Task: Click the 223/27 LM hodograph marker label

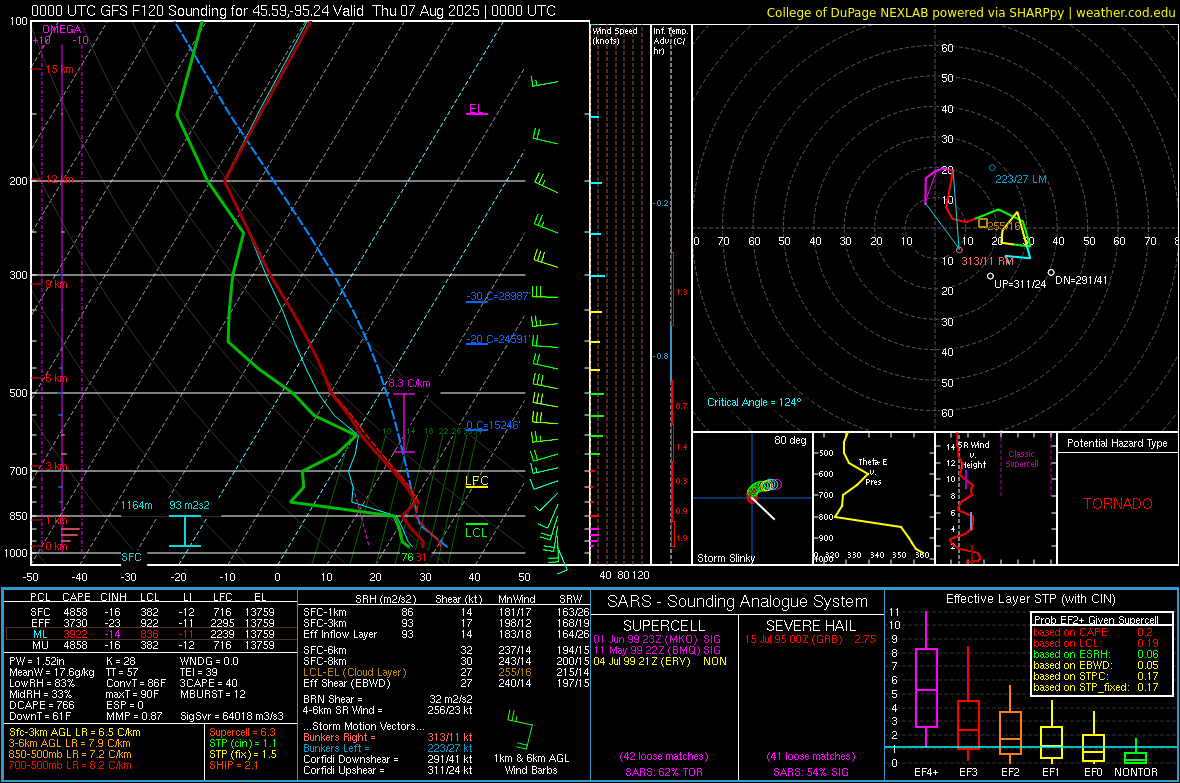Action: click(1021, 179)
